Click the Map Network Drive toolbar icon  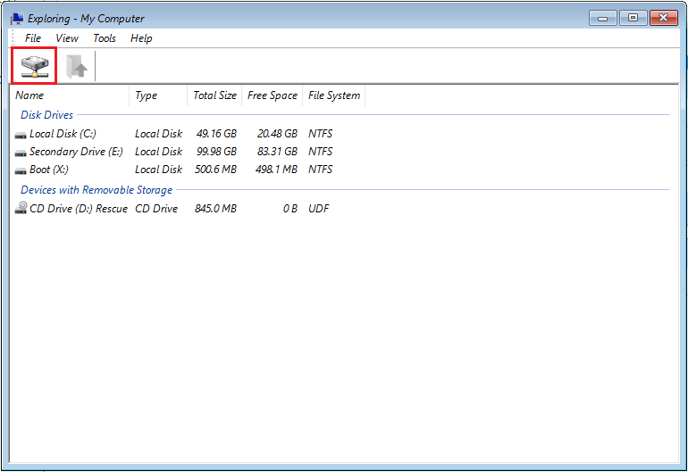[x=34, y=66]
